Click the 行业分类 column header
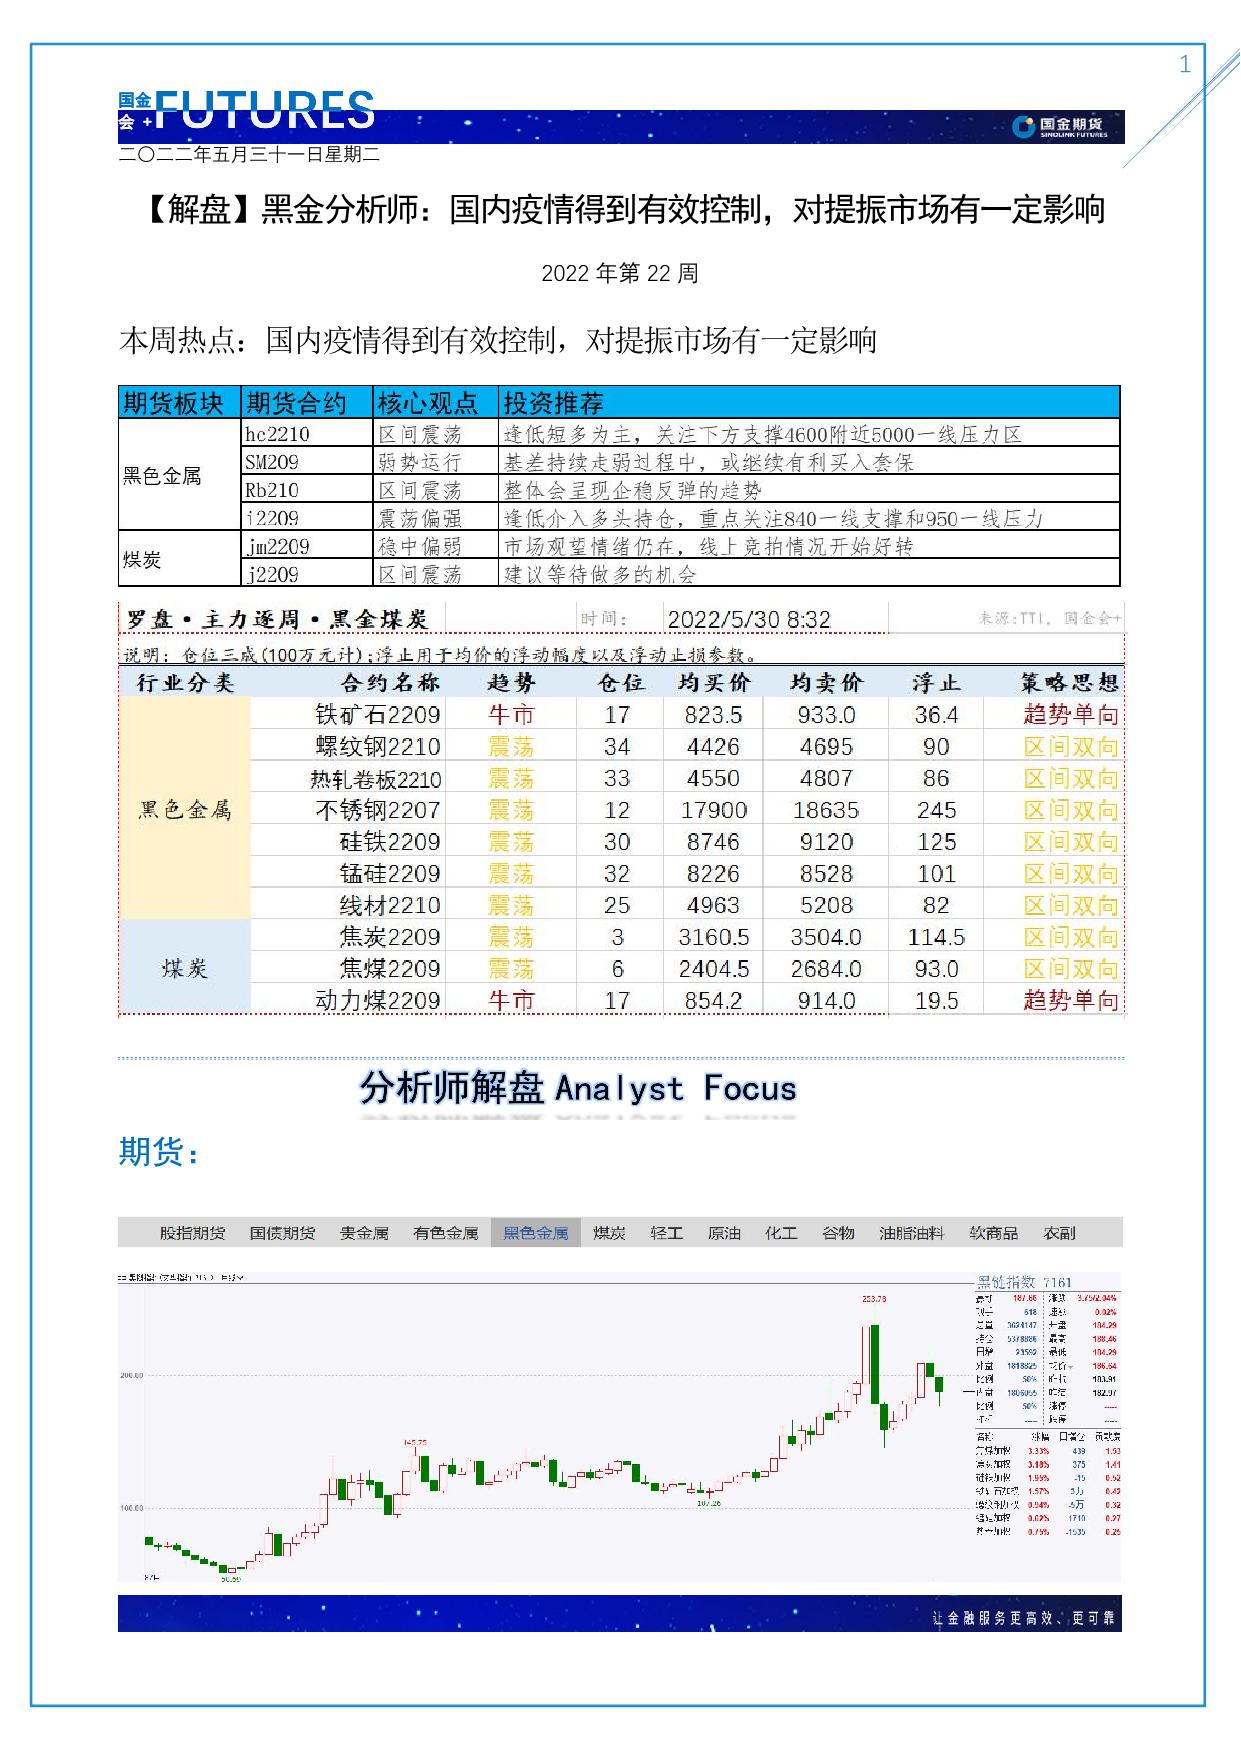The width and height of the screenshot is (1241, 1754). point(185,683)
